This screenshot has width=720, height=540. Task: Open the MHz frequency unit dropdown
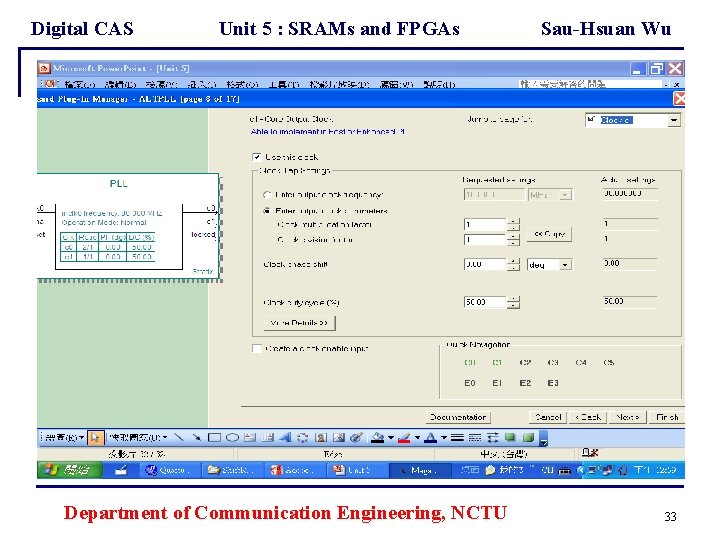click(566, 195)
